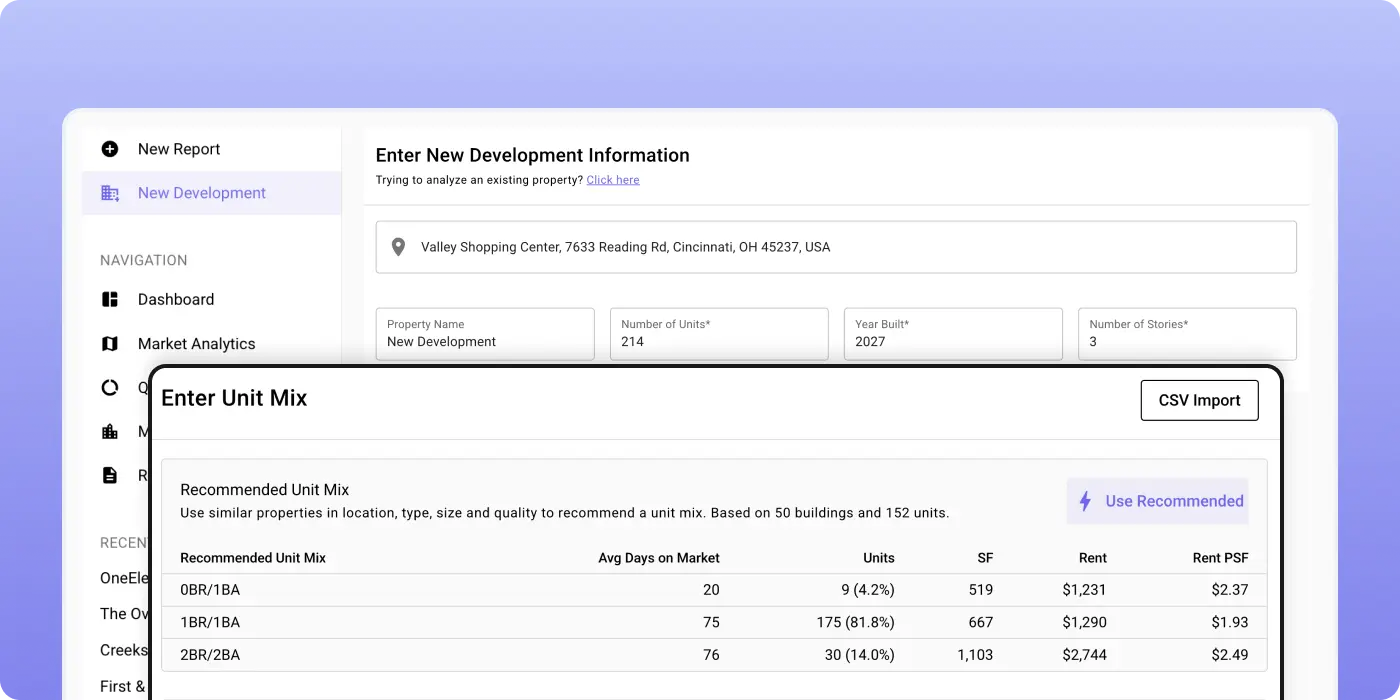
Task: Click the 1,103 SF value
Action: tap(976, 655)
